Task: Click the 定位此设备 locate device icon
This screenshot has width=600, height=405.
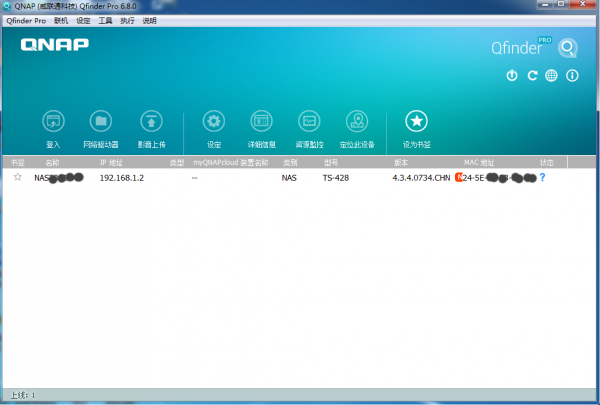Action: [356, 122]
